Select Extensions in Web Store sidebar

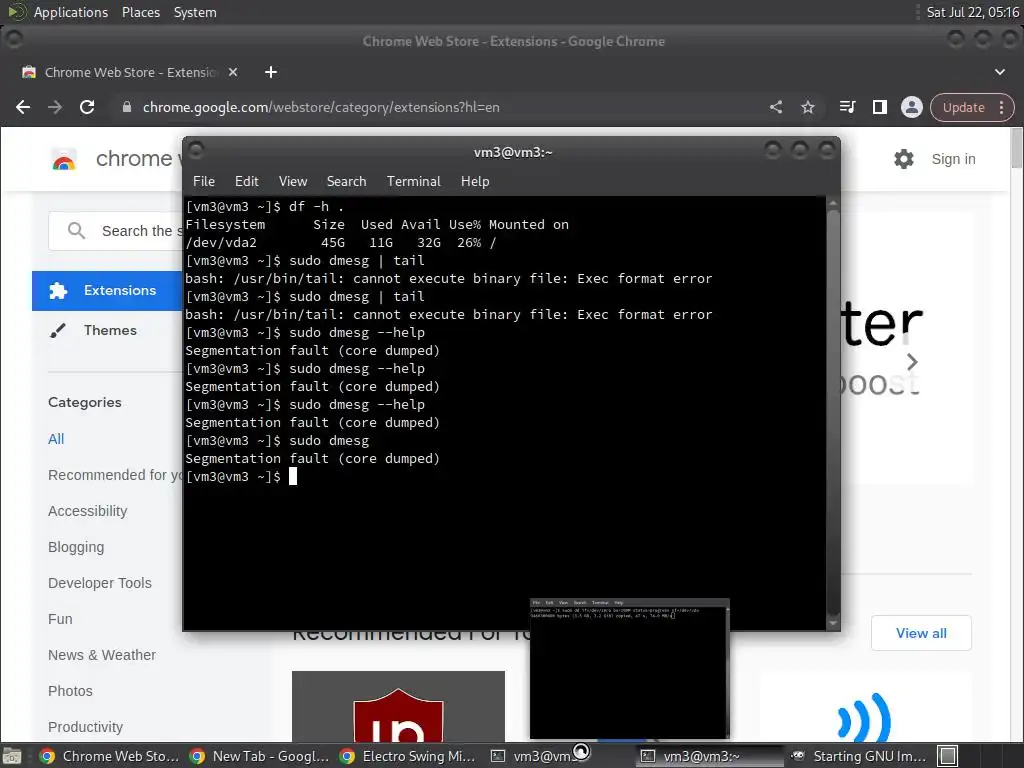[107, 291]
